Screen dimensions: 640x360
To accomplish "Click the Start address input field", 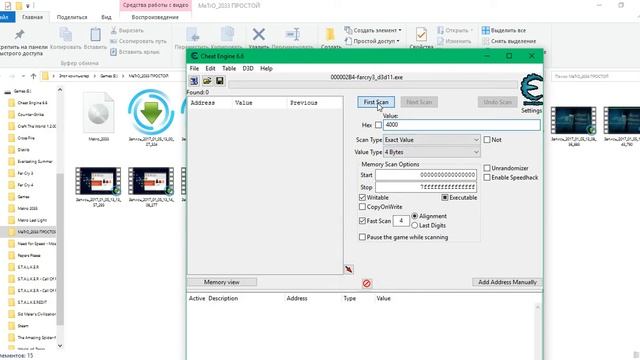I will click(x=426, y=175).
